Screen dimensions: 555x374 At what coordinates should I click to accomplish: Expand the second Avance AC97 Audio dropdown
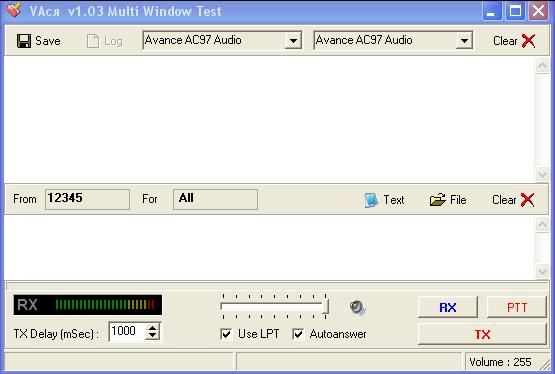pyautogui.click(x=464, y=41)
